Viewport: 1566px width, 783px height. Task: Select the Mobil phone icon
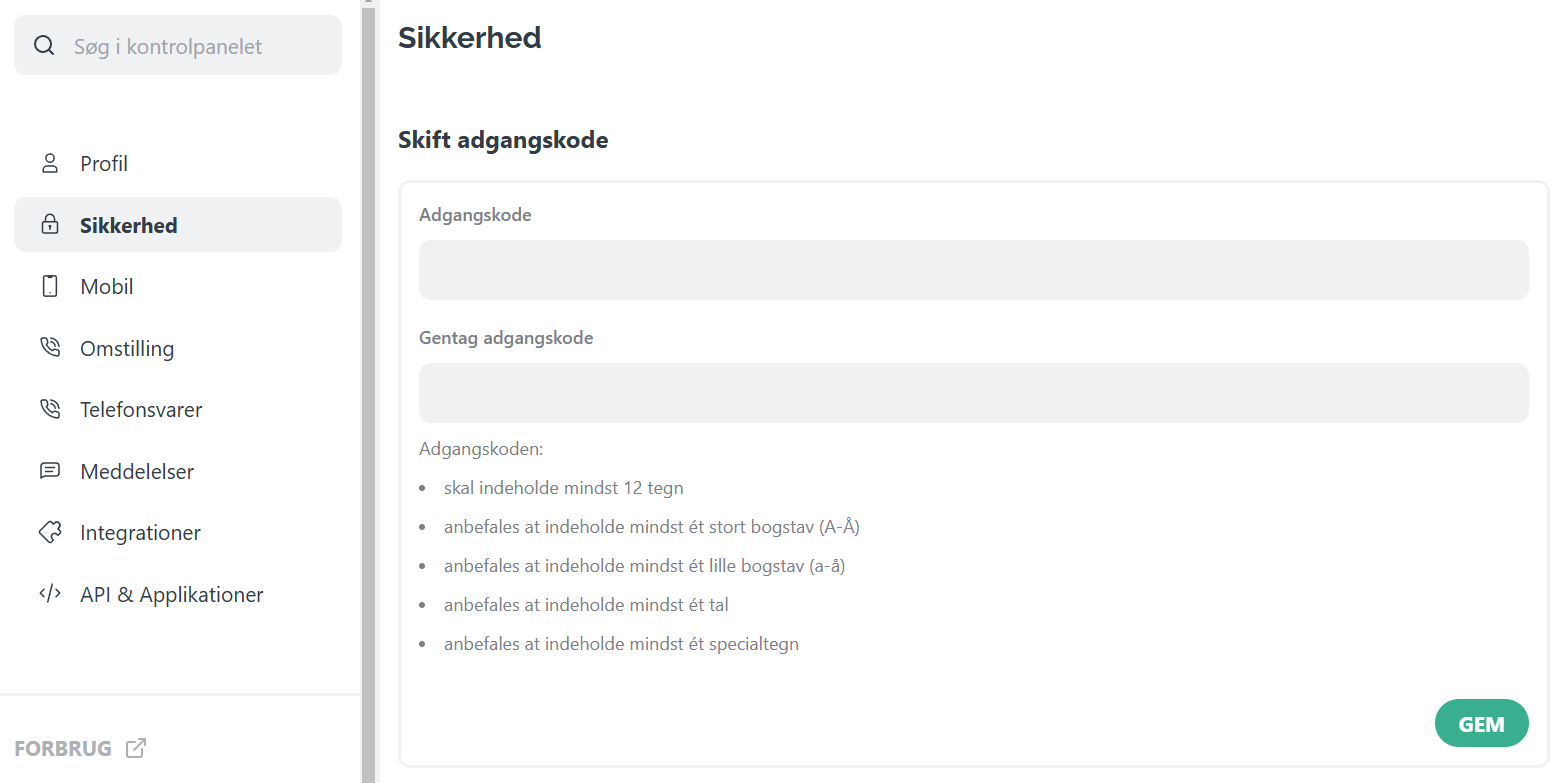tap(50, 286)
